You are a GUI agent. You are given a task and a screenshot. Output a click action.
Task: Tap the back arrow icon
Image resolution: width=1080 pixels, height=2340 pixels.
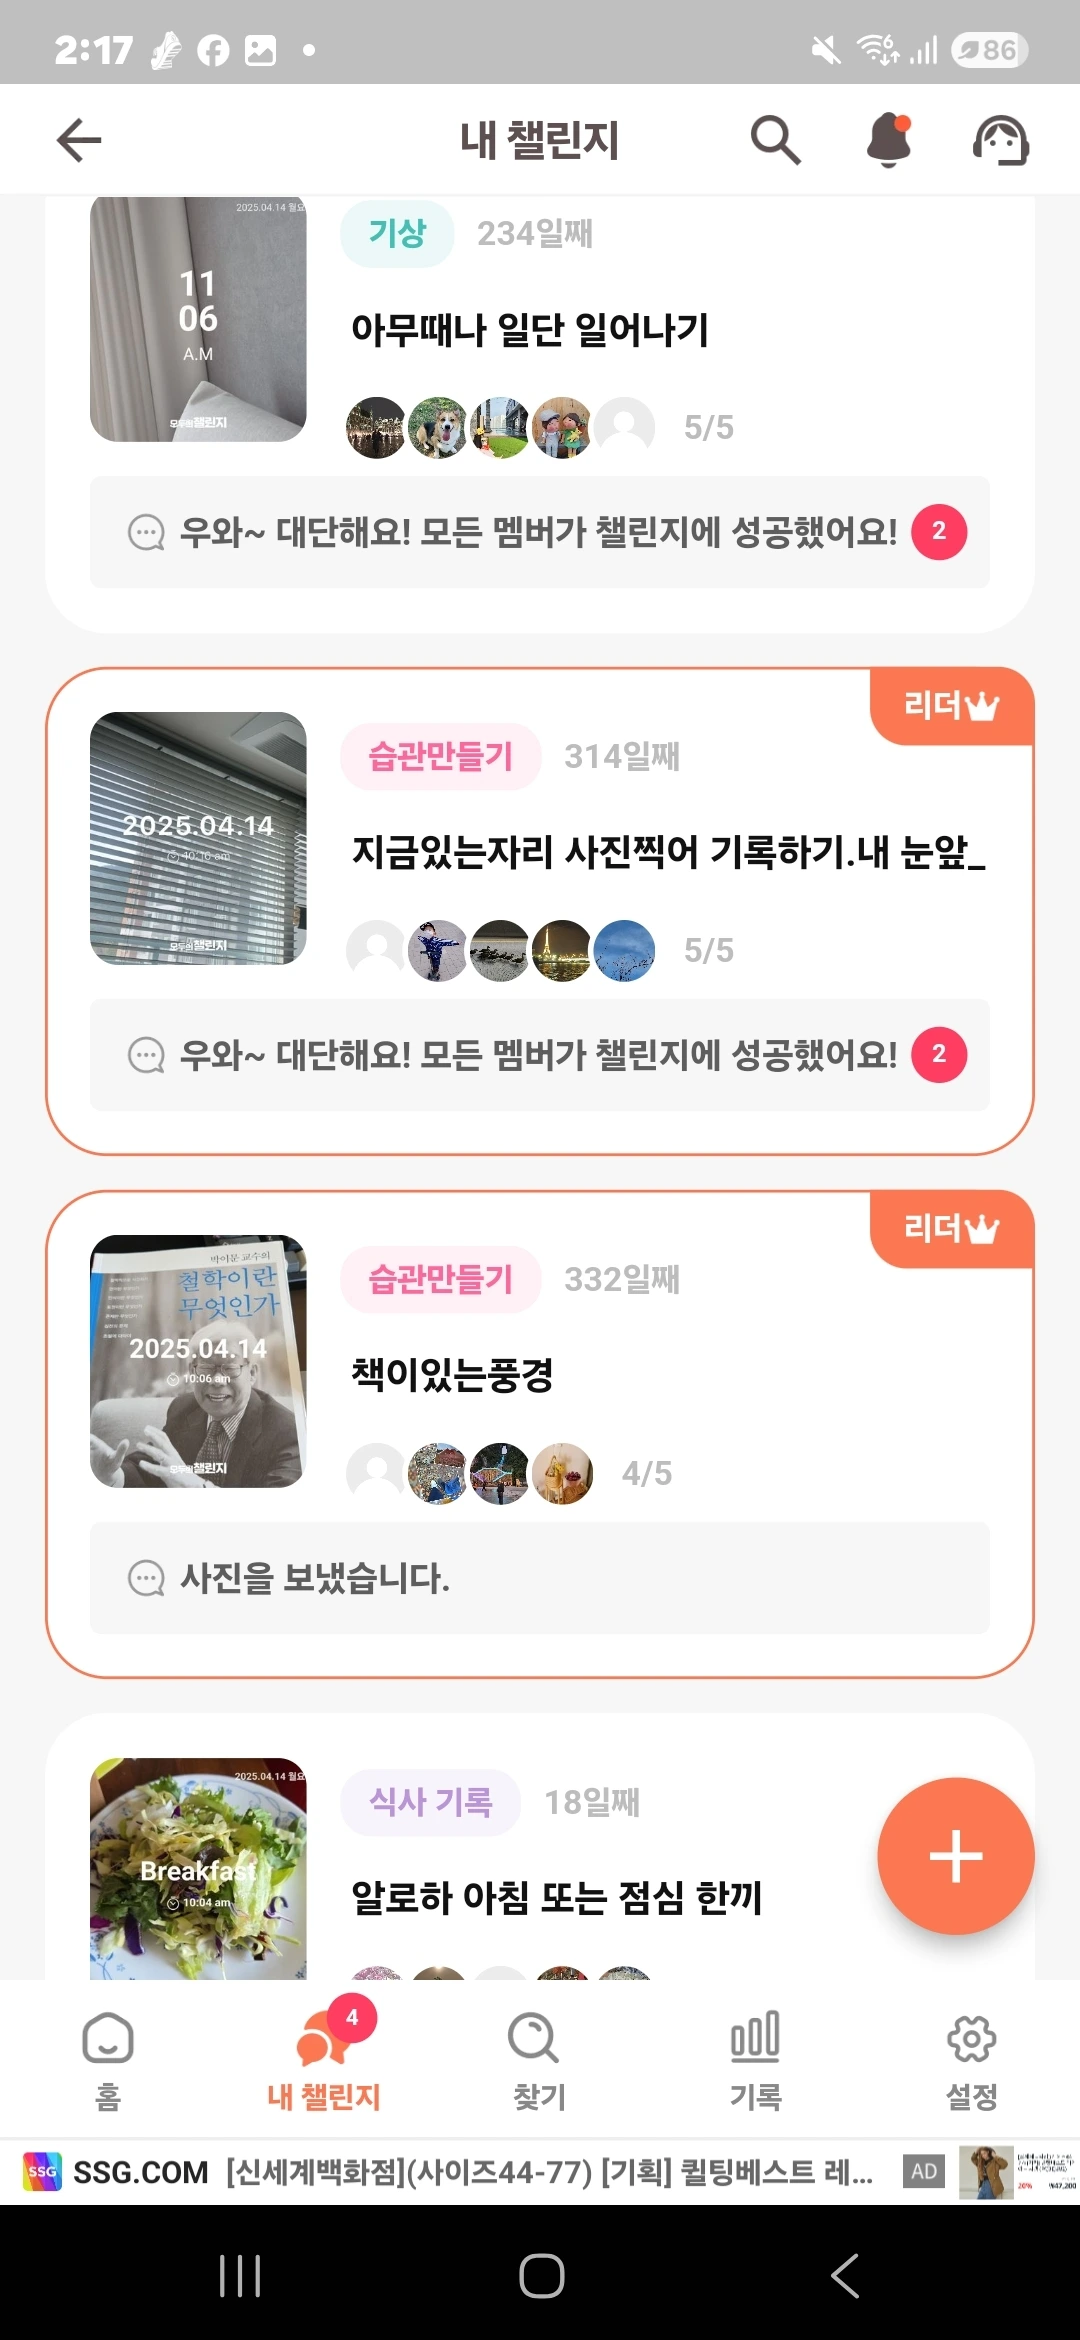tap(79, 140)
